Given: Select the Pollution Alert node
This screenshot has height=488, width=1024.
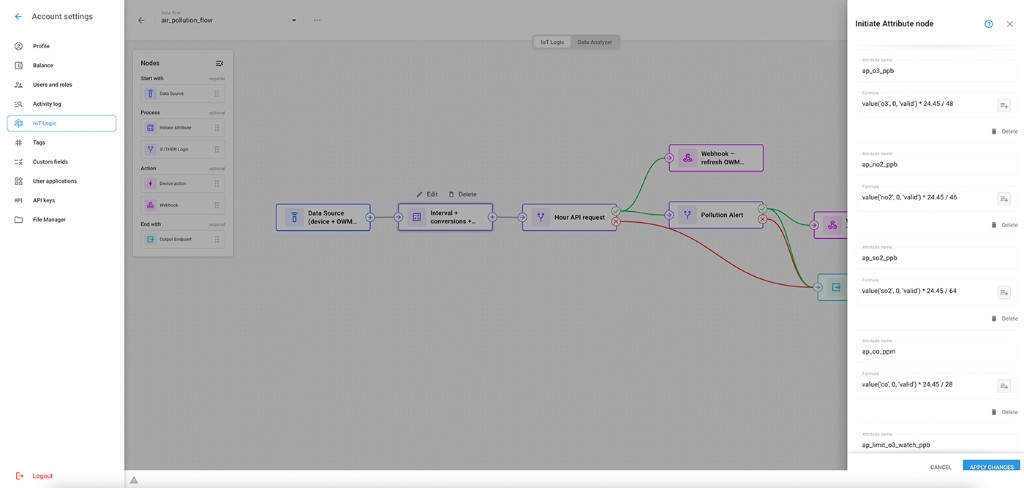Looking at the screenshot, I should [716, 214].
